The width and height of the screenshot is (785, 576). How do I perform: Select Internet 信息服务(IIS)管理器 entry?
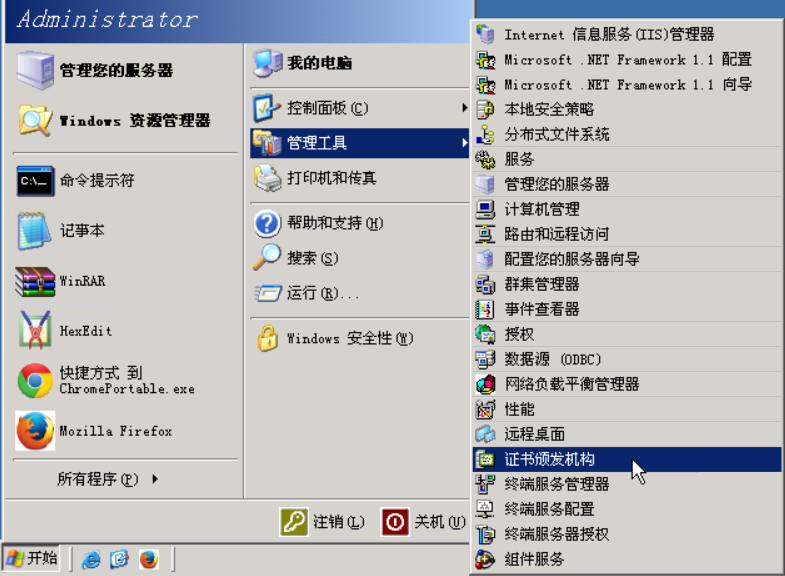627,35
